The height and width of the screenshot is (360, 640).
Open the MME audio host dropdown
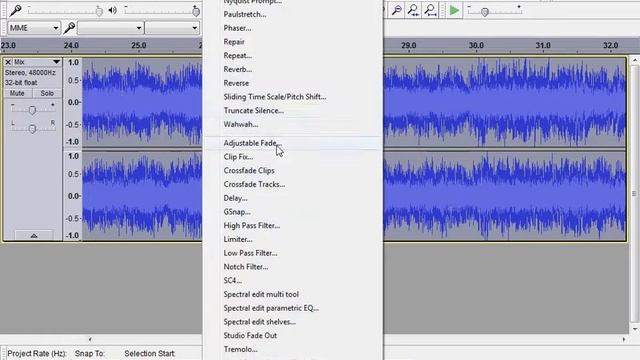click(34, 28)
